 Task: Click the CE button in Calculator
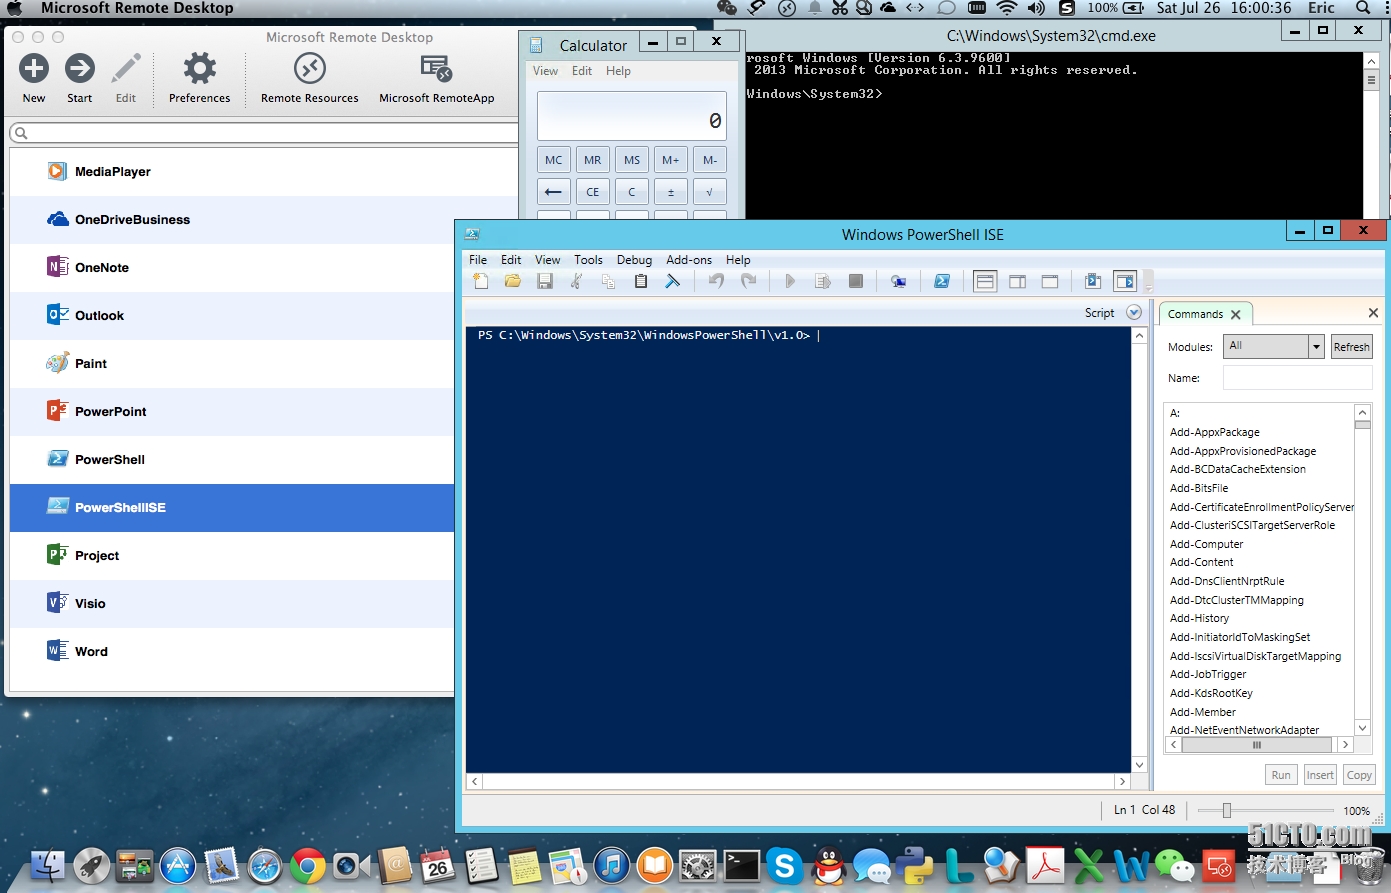point(593,192)
